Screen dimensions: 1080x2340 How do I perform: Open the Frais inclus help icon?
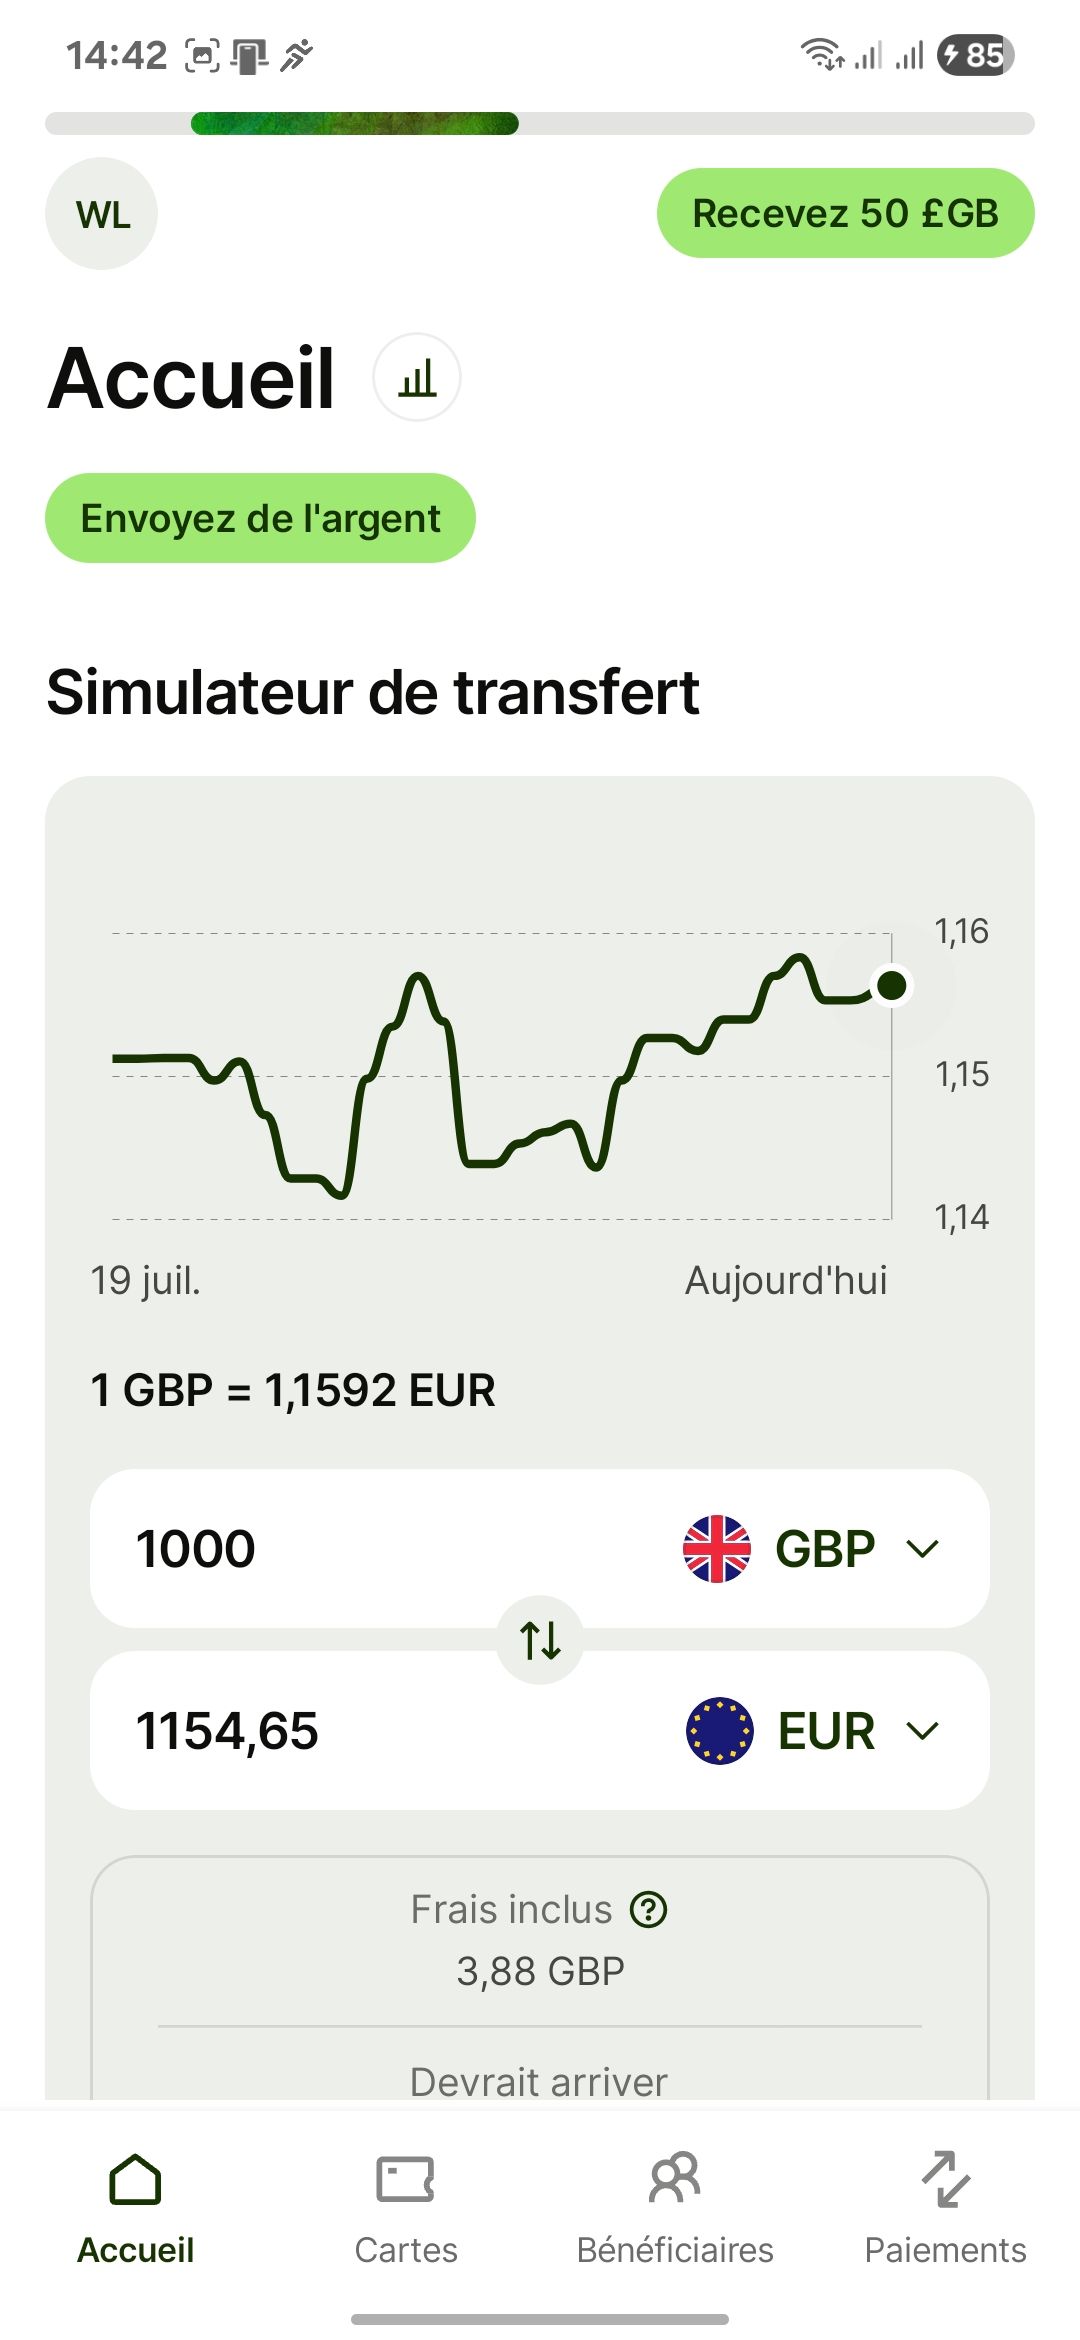click(649, 1910)
